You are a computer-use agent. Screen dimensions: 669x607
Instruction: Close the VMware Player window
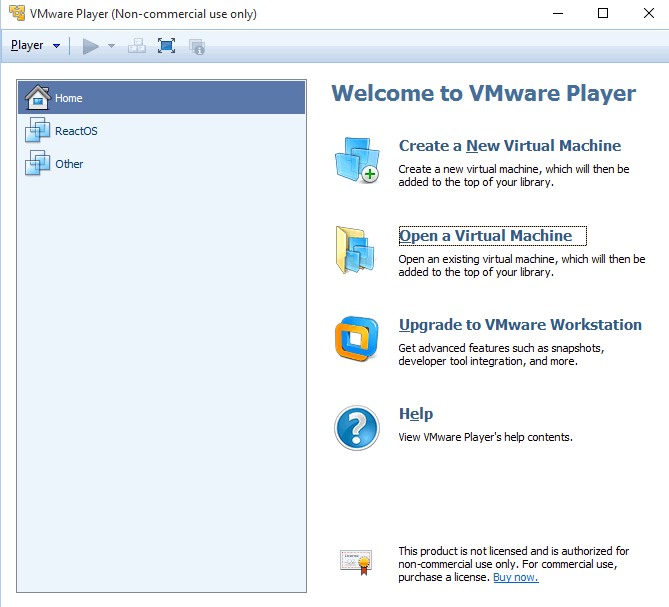click(x=649, y=14)
